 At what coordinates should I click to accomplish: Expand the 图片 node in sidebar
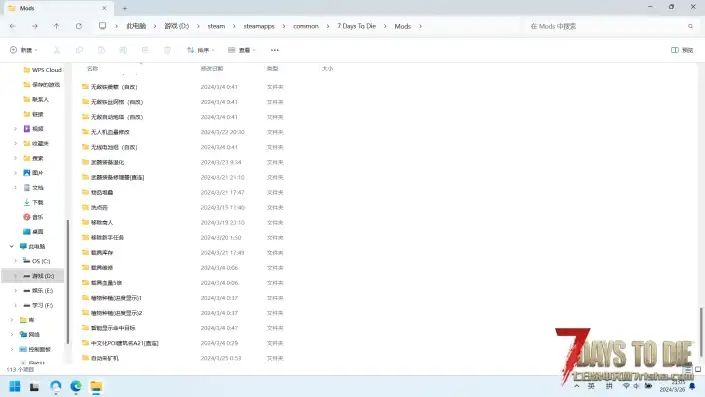[15, 173]
